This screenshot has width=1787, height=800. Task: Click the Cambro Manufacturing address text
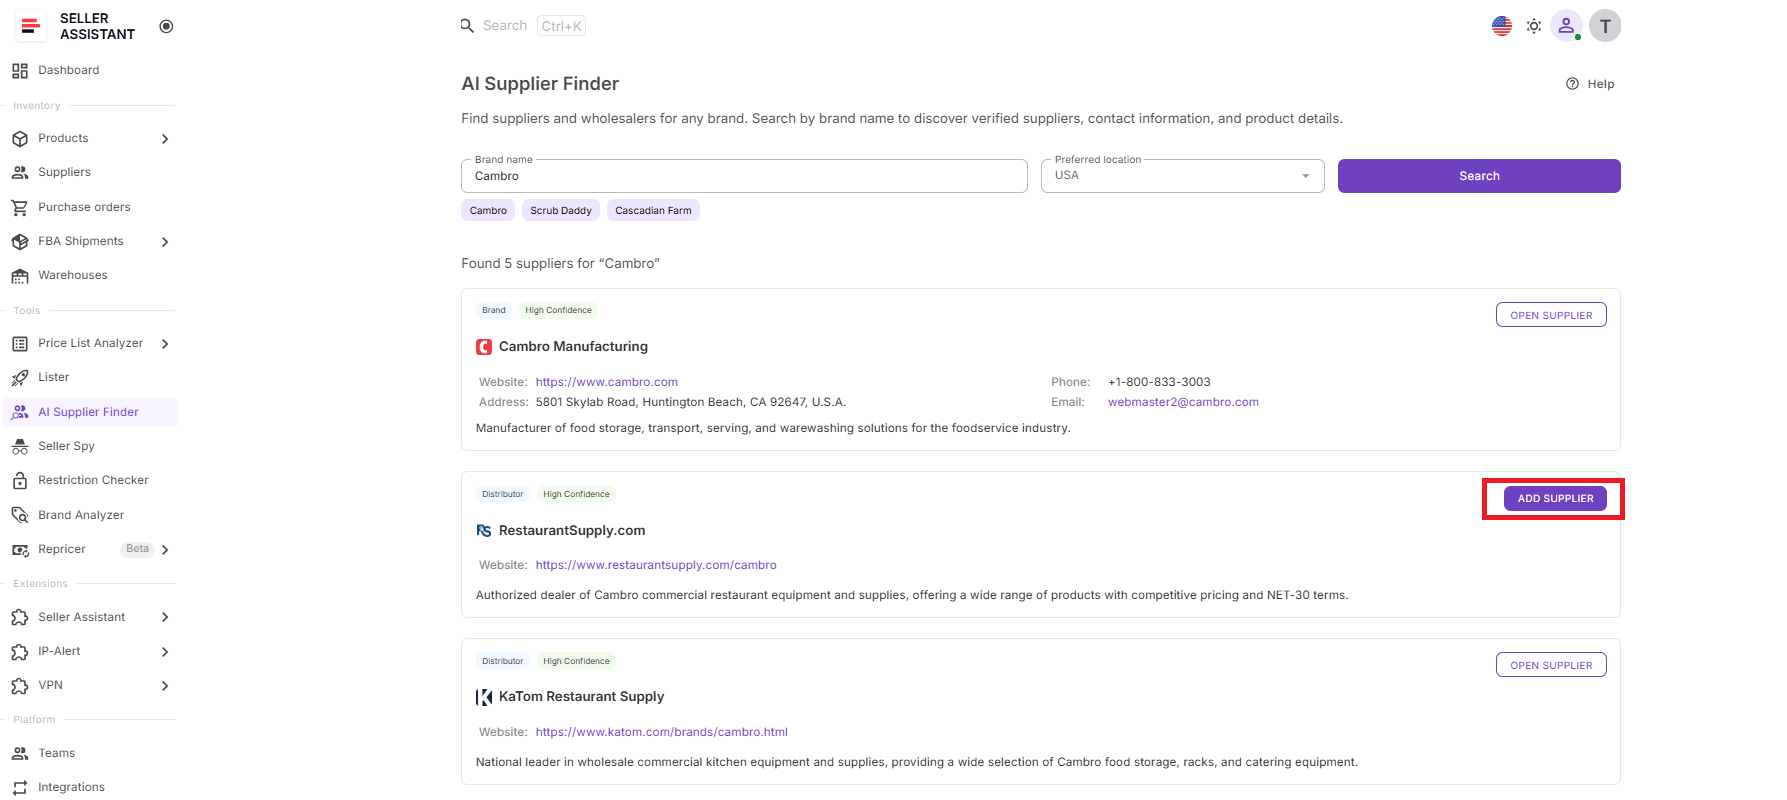pos(691,402)
